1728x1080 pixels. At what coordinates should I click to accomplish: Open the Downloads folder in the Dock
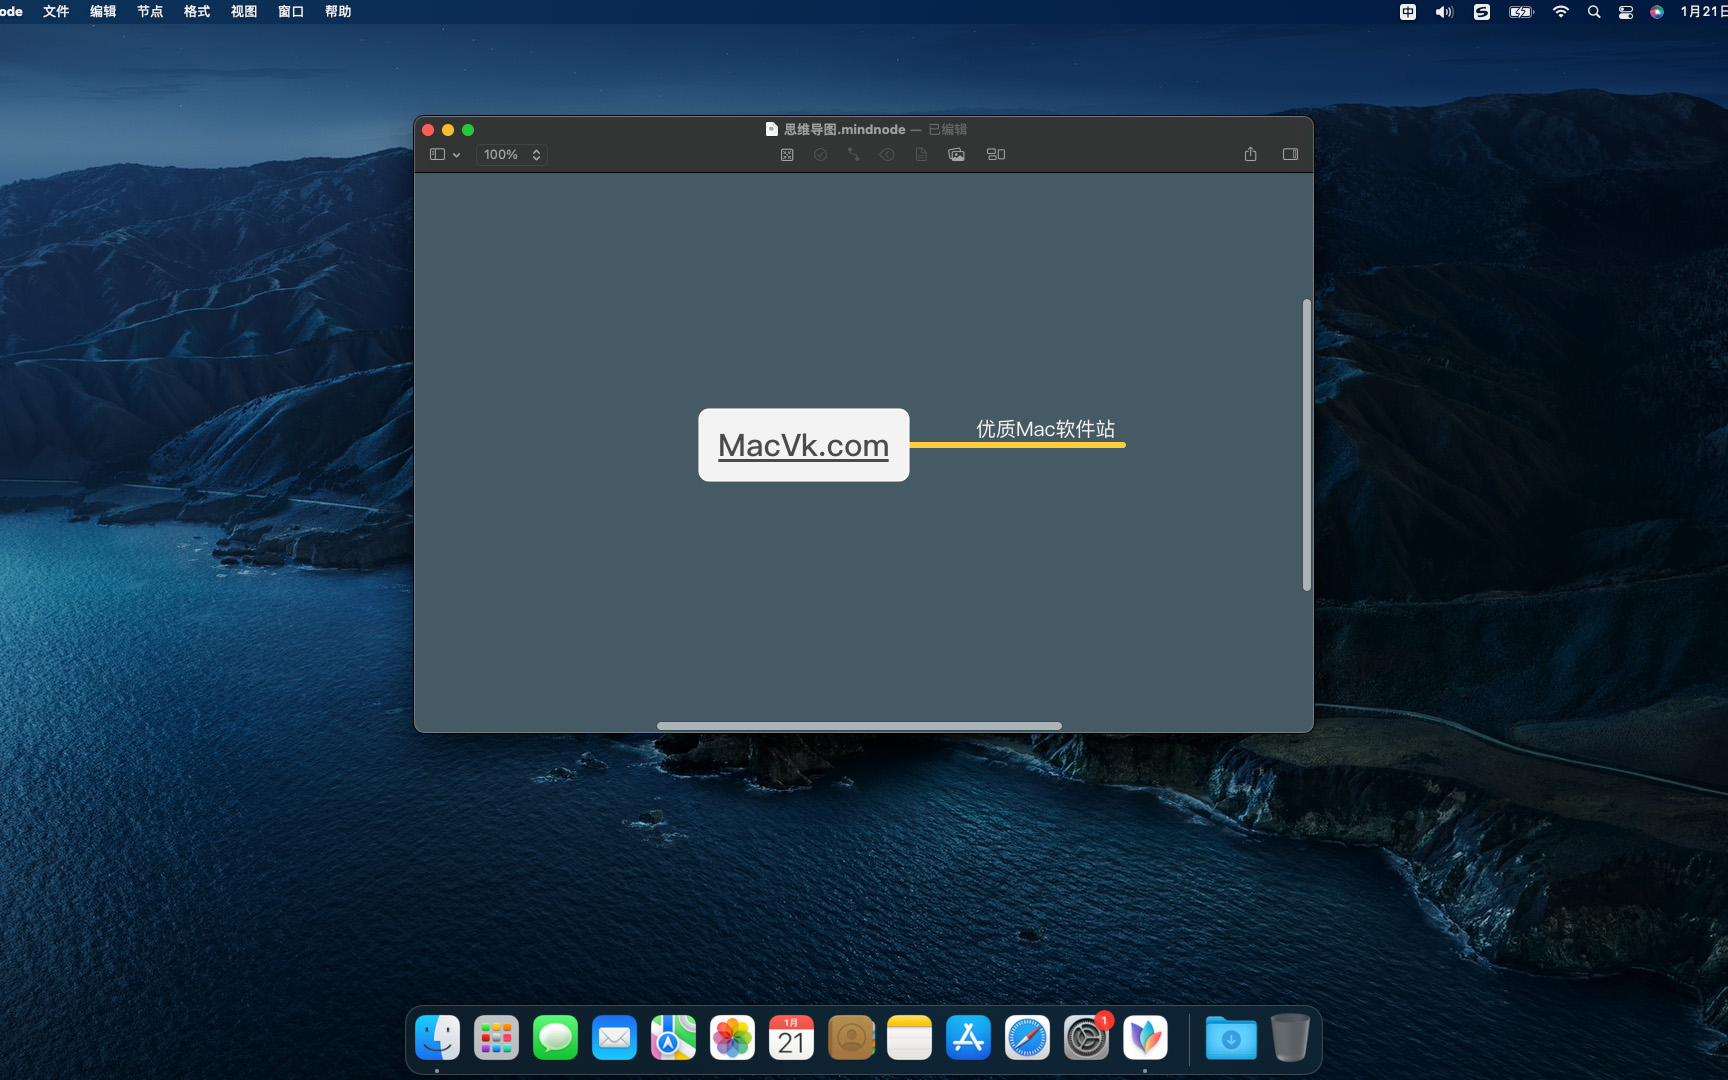pos(1231,1038)
